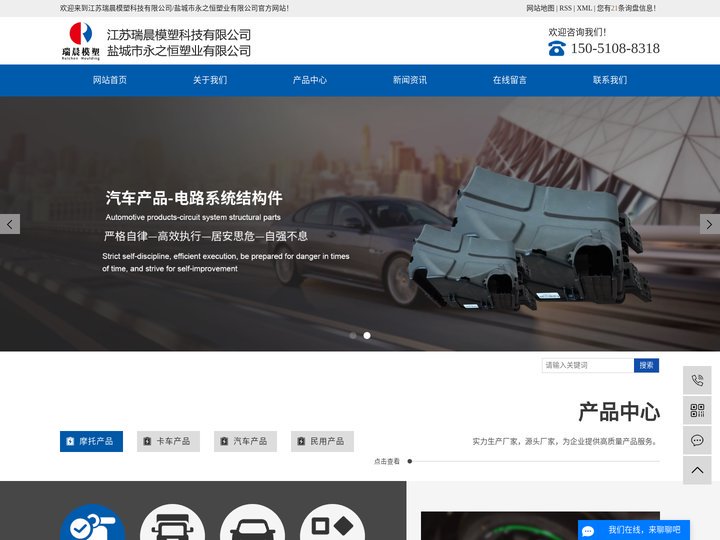Click the back-to-top arrow icon

(x=697, y=470)
